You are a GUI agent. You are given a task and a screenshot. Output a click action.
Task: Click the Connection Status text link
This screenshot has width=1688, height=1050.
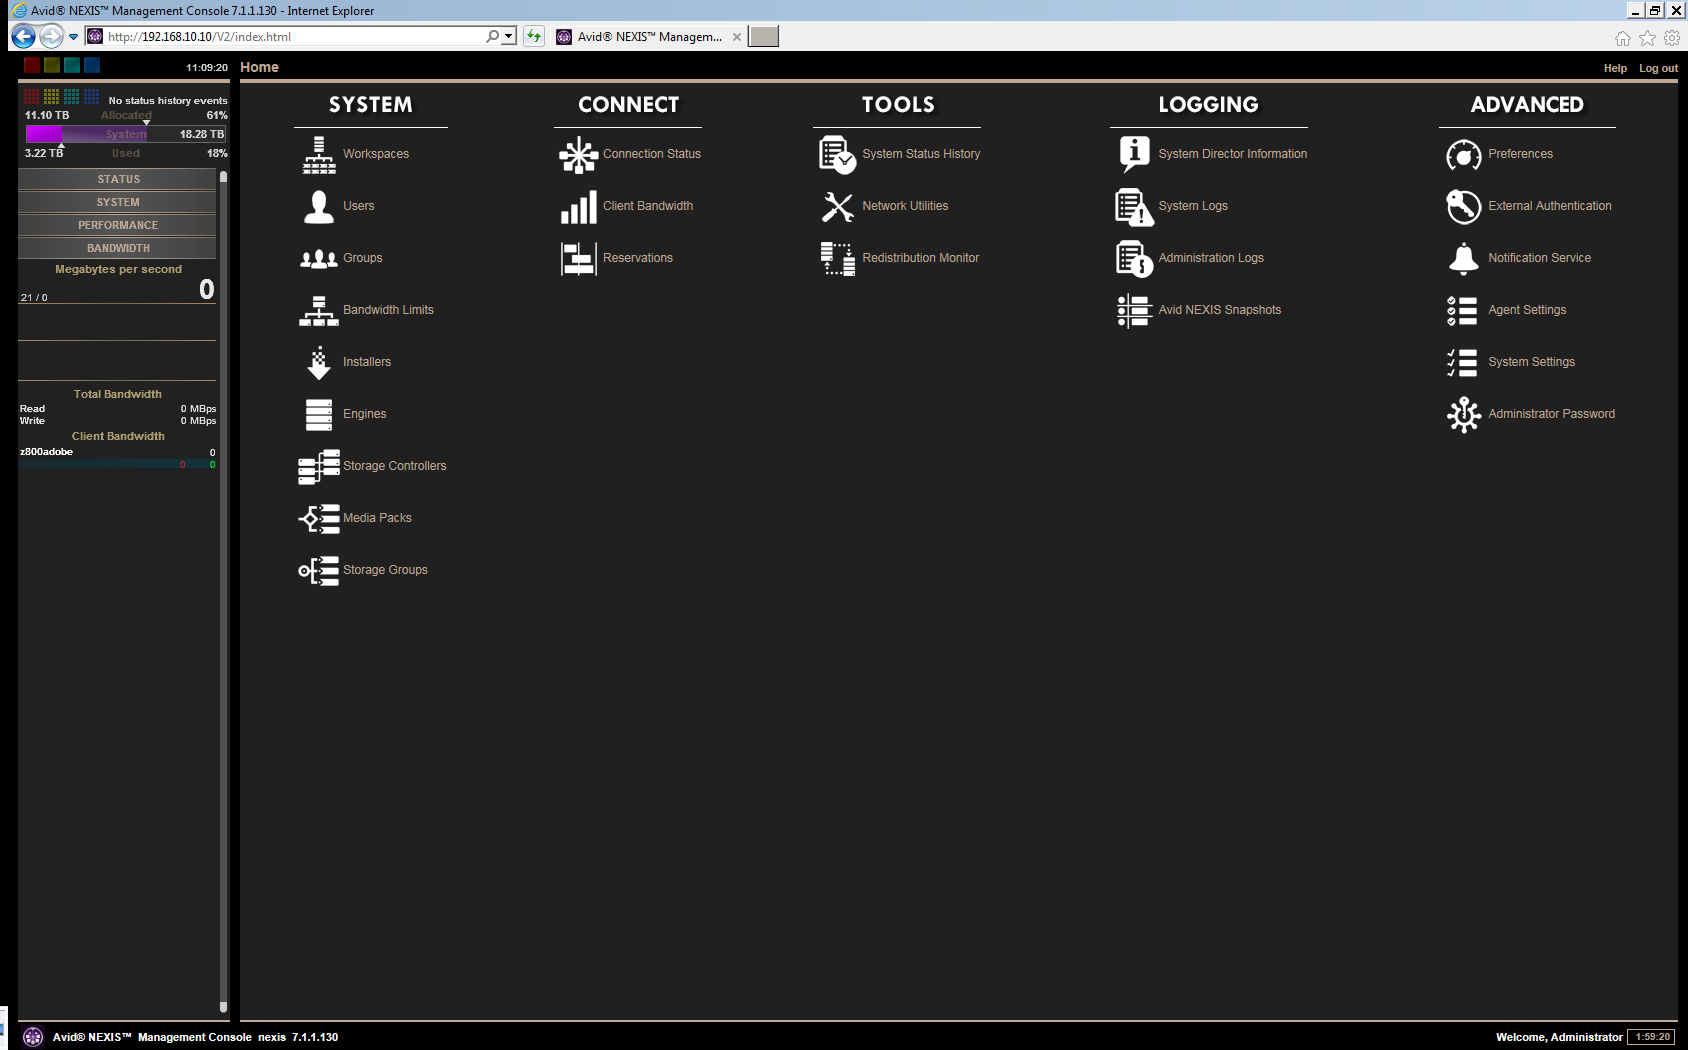pos(652,154)
